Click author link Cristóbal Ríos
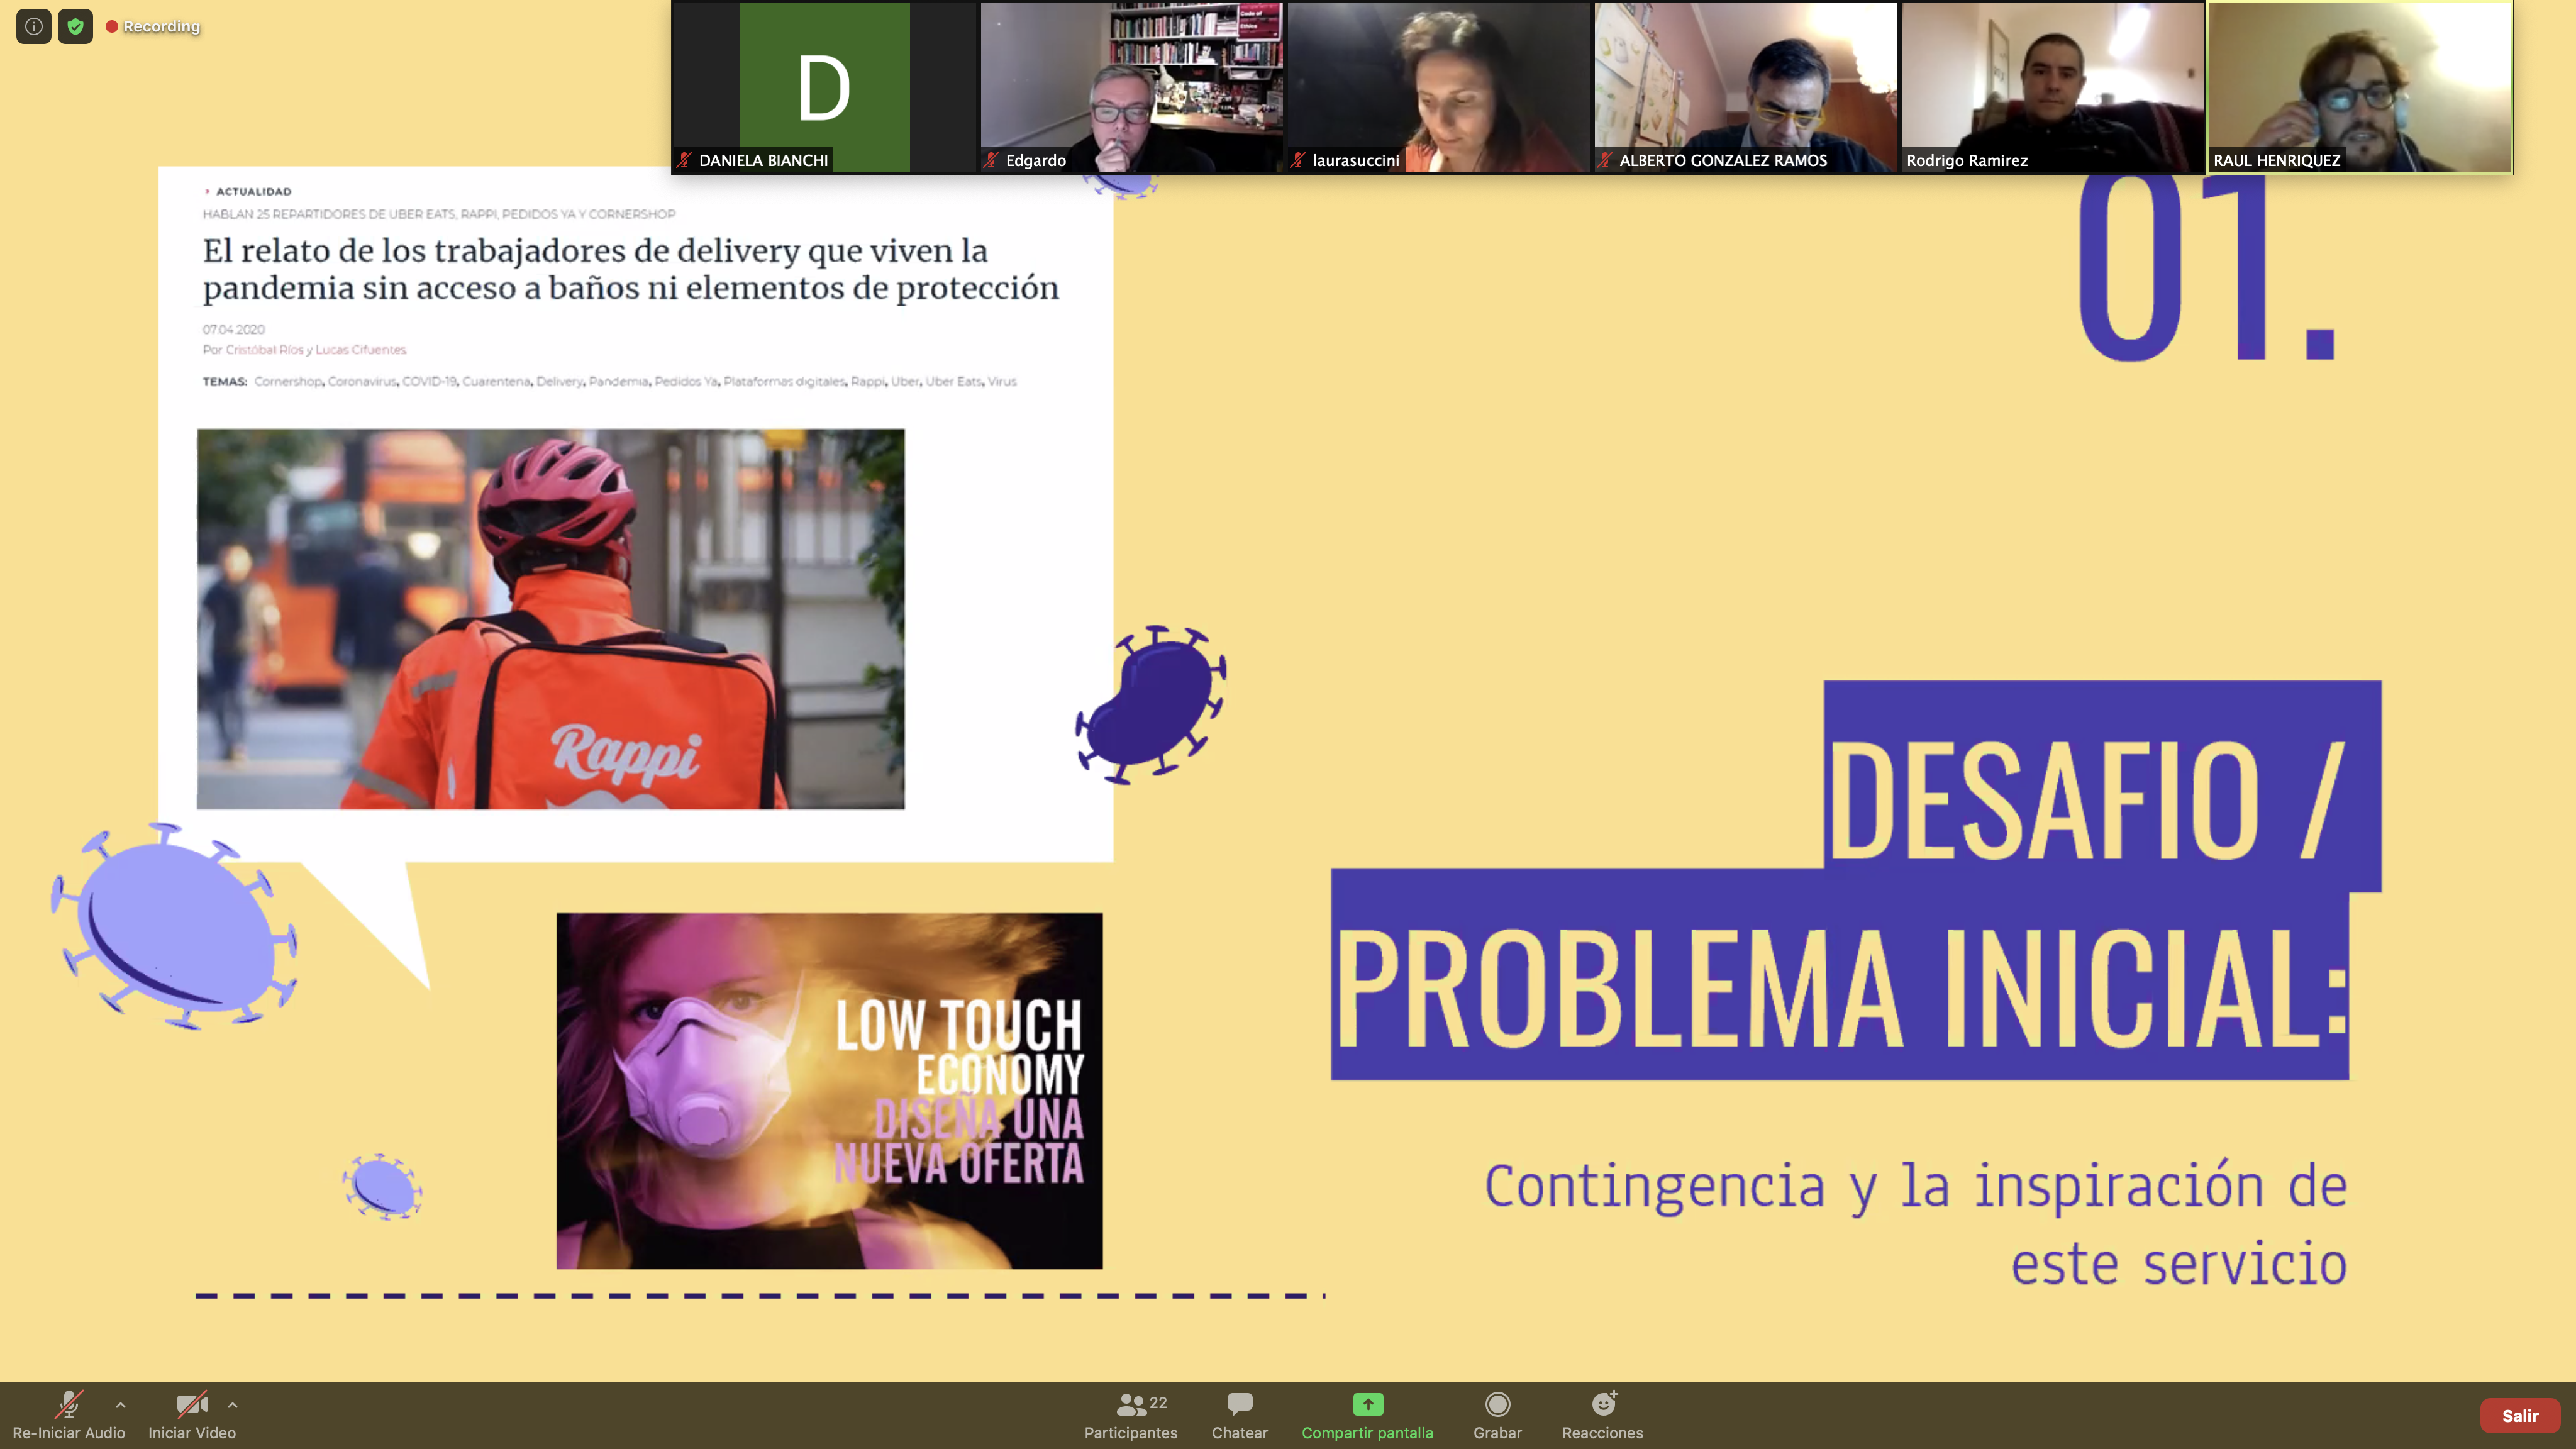 coord(264,349)
